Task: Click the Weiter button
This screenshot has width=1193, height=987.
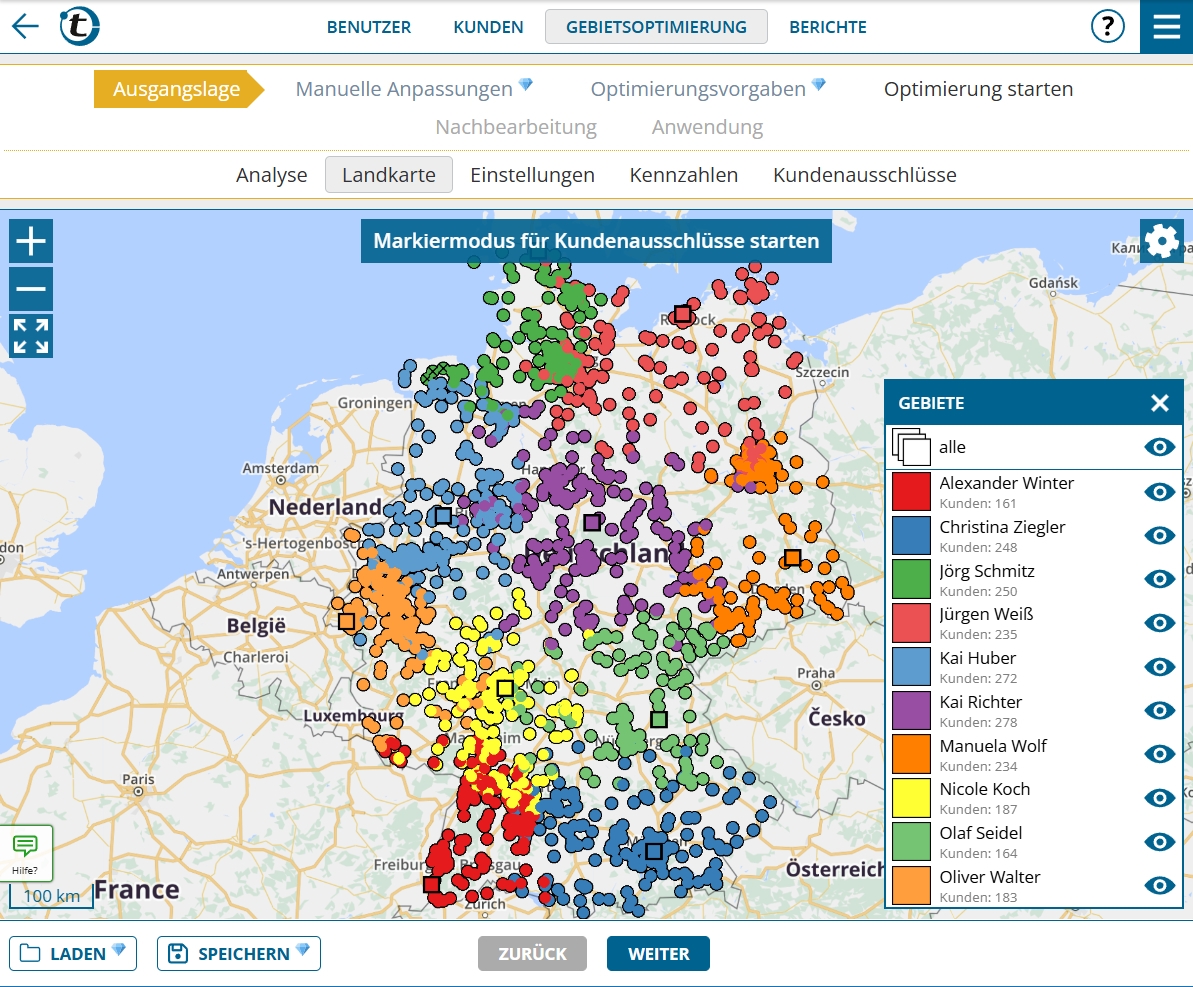Action: coord(659,954)
